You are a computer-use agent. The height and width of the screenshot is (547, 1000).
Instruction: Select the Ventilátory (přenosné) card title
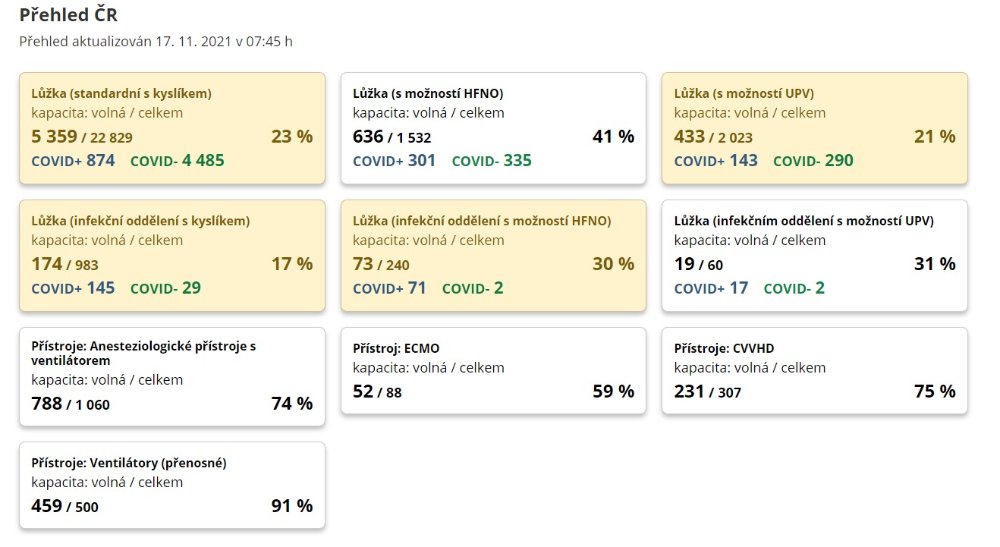(x=129, y=463)
